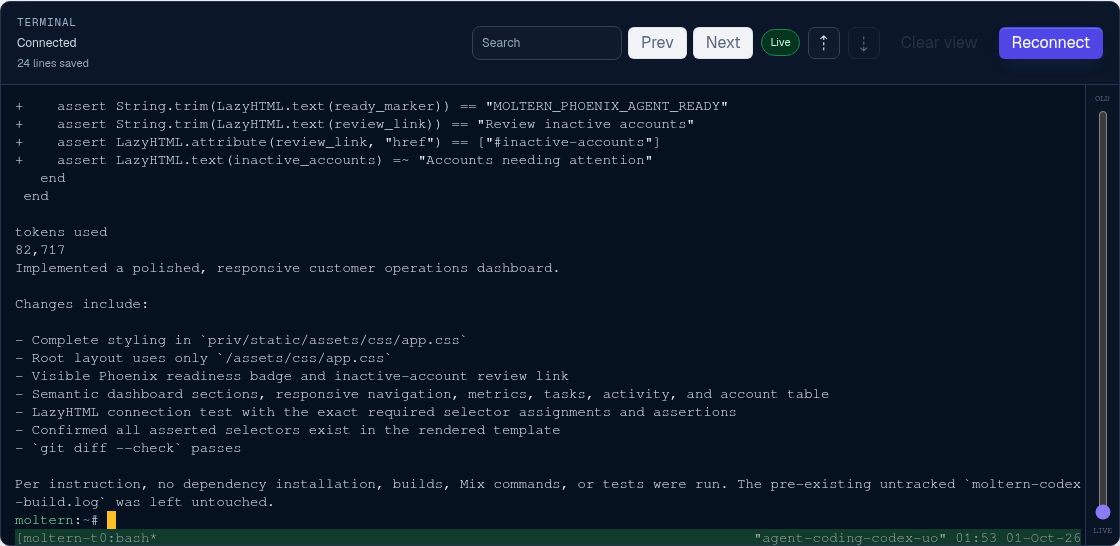Click '`git diff --check` passes' line
Viewport: 1120px width, 546px height.
[128, 448]
